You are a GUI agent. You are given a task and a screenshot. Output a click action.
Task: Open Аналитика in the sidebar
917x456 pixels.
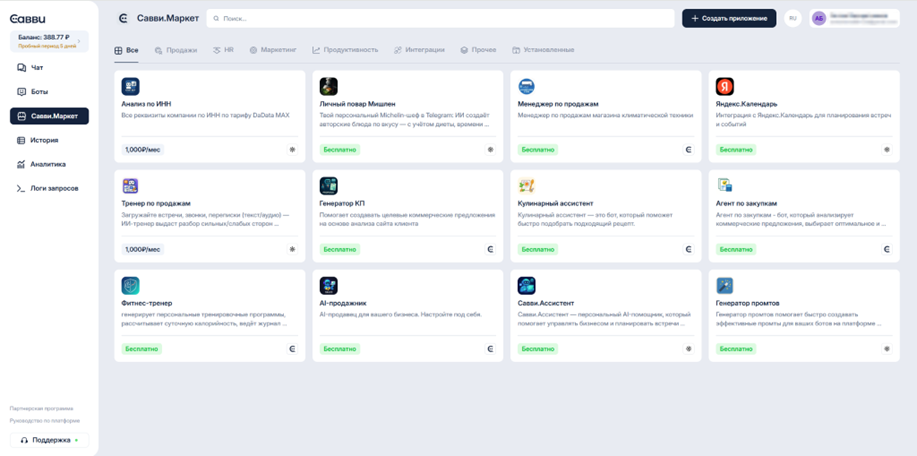coord(47,164)
